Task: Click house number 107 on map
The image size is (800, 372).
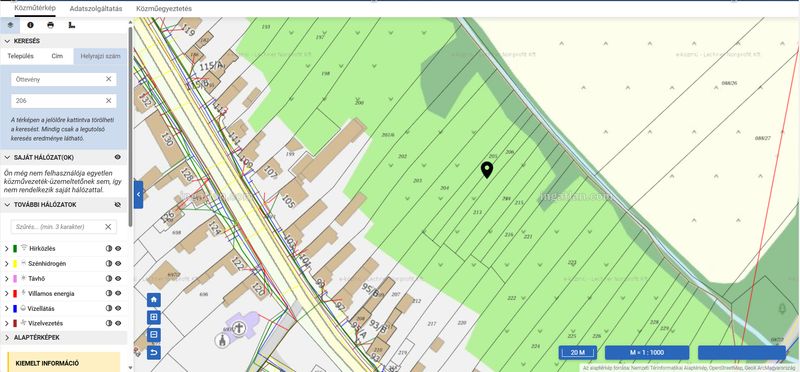Action: [x=270, y=172]
